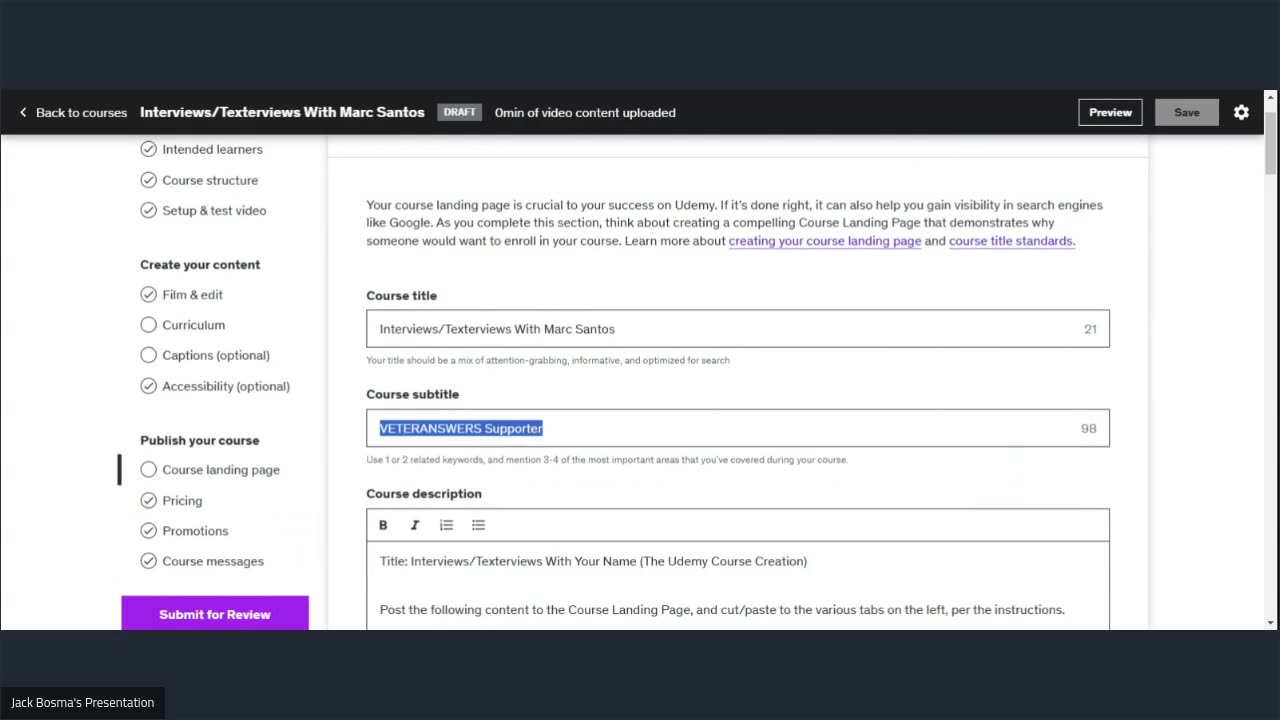The width and height of the screenshot is (1280, 720).
Task: Open Course messages section
Action: tap(213, 561)
